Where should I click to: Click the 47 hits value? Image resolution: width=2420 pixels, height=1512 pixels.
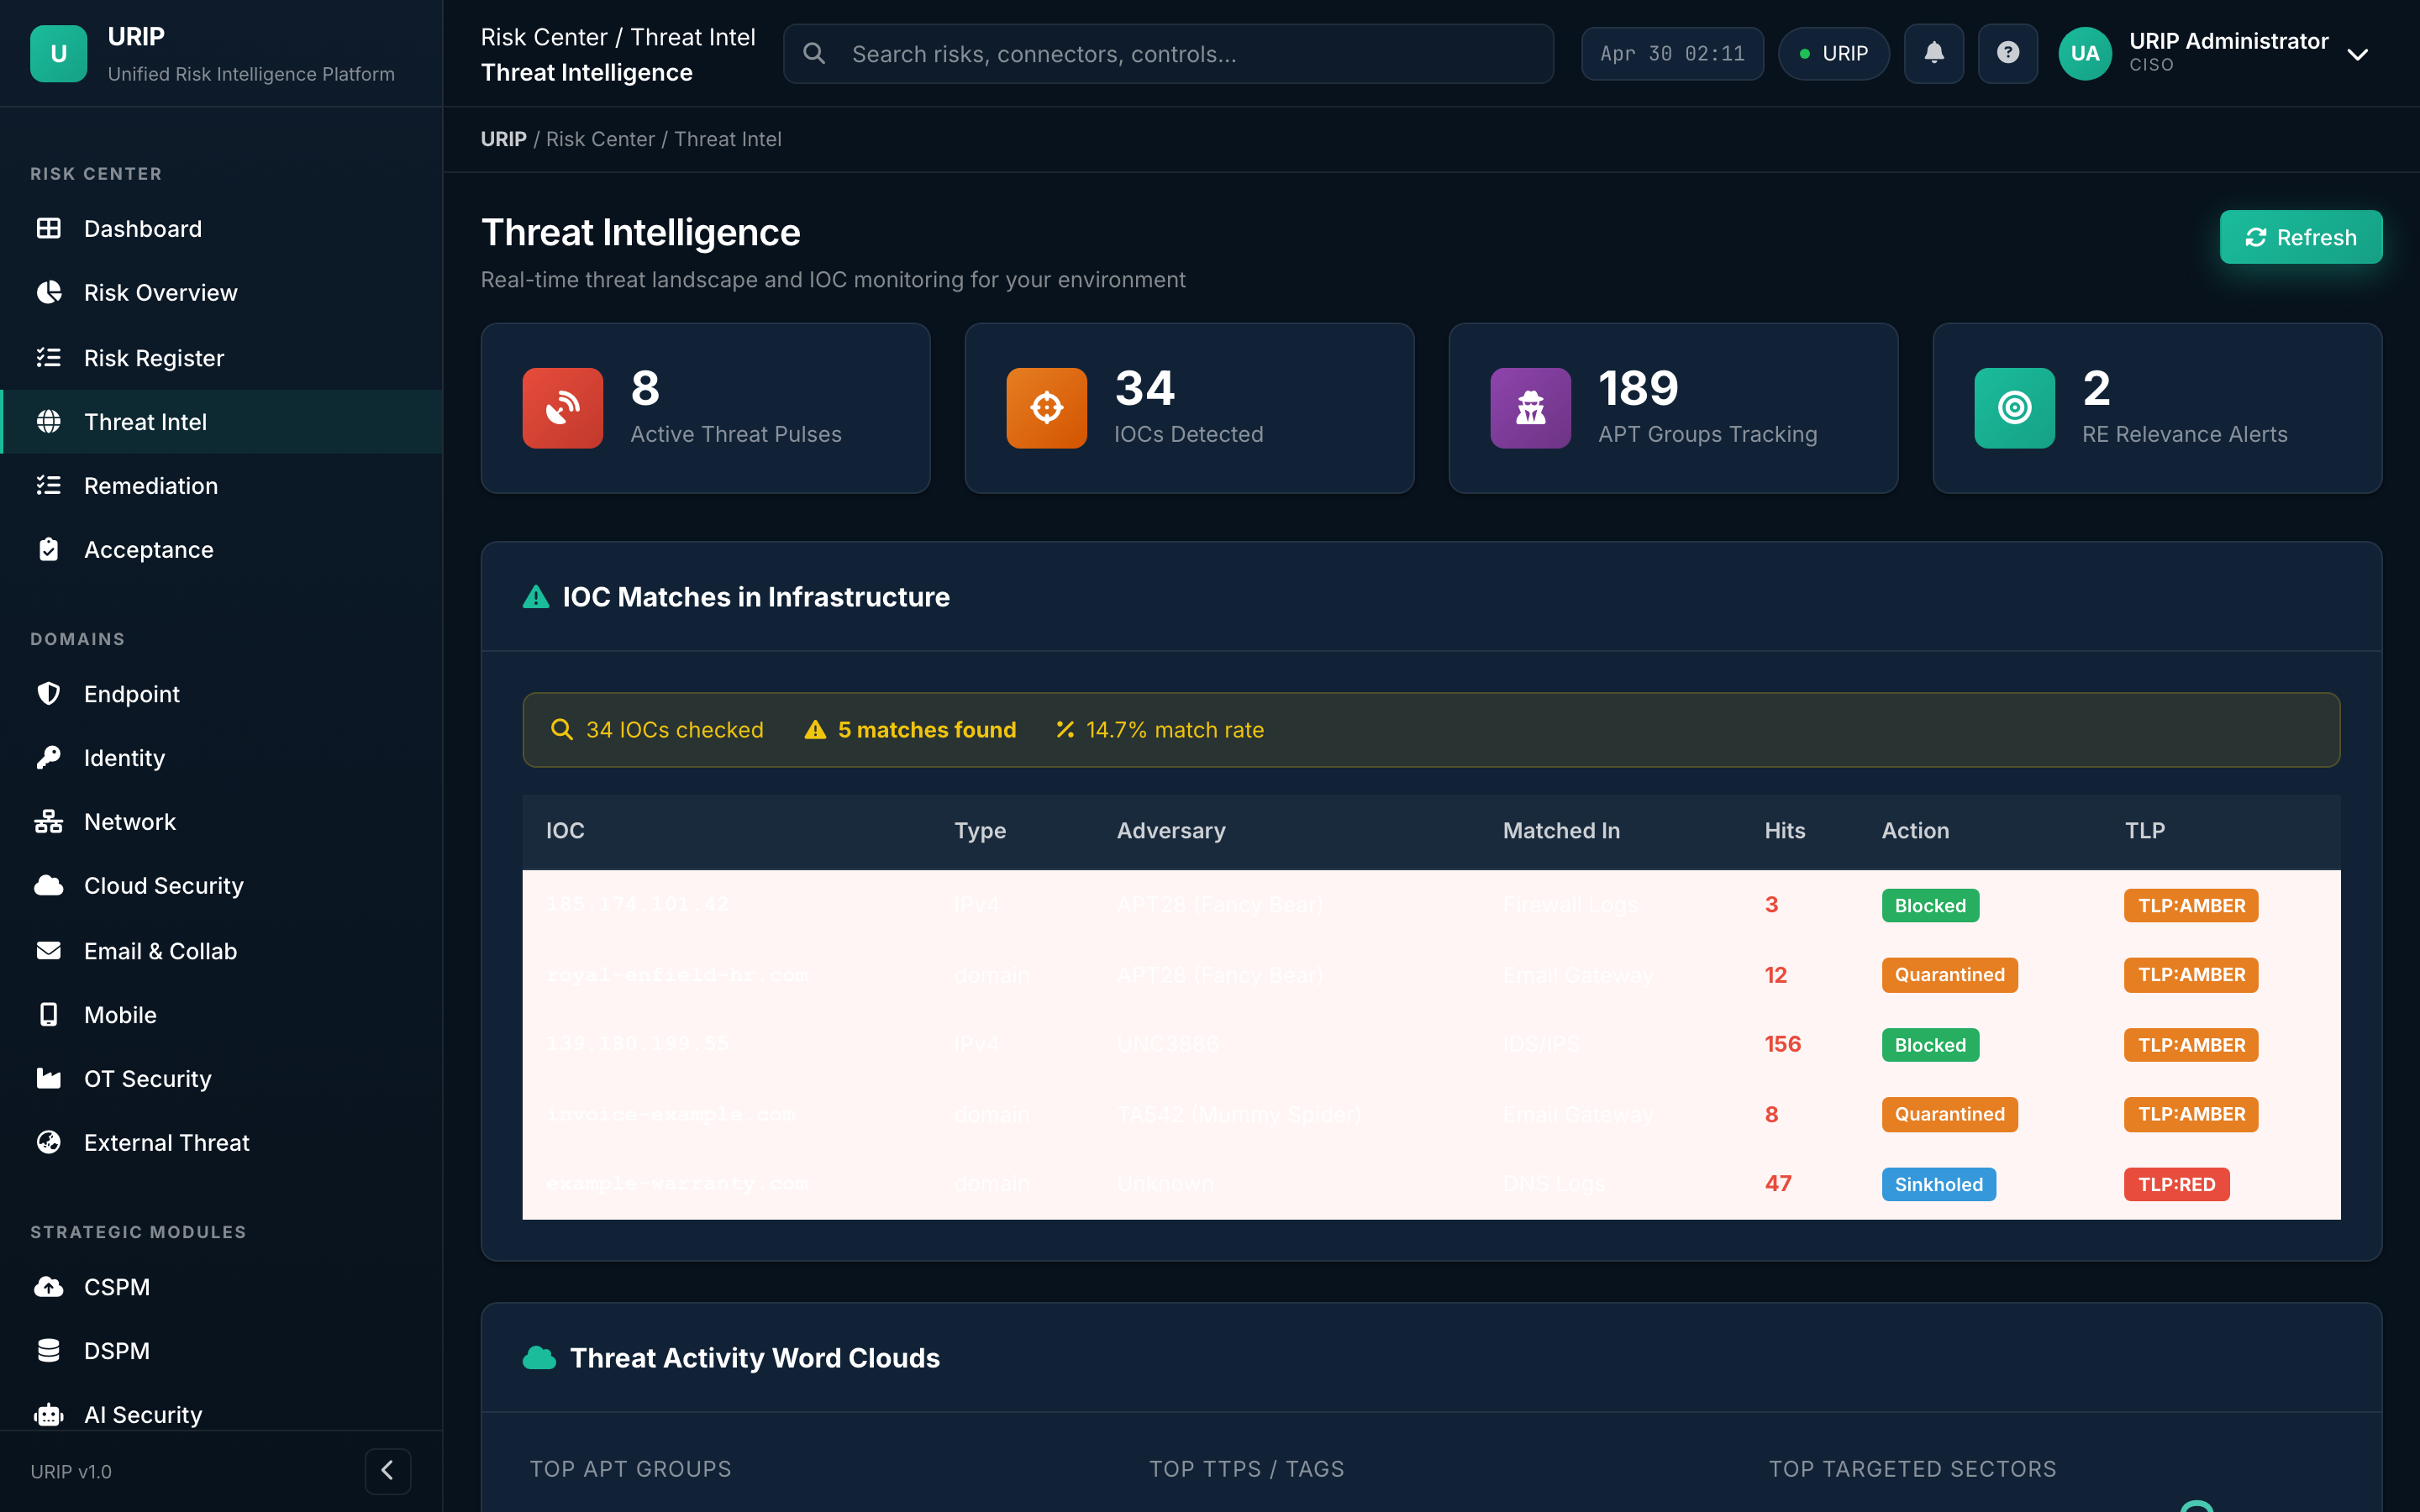tap(1778, 1183)
